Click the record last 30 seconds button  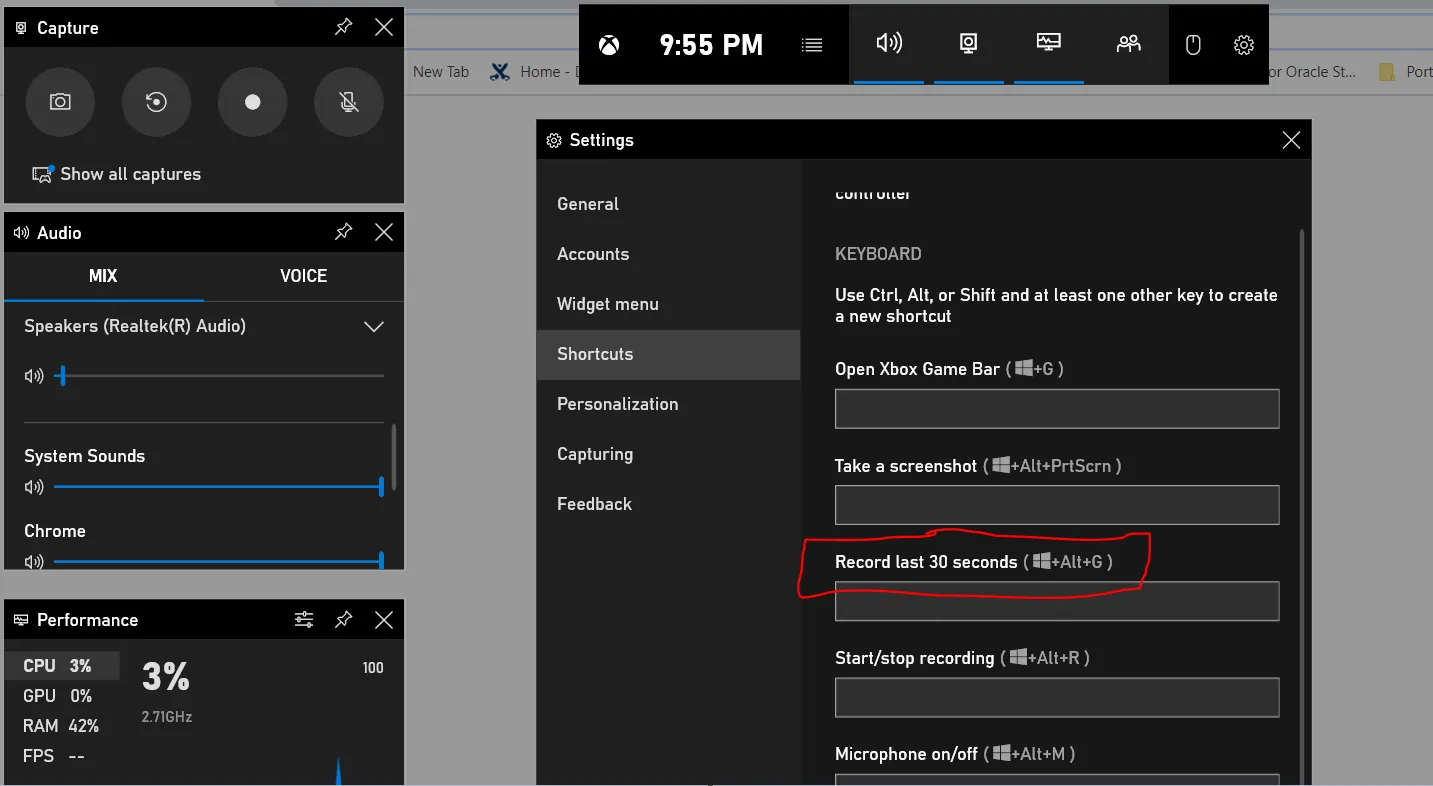click(156, 102)
